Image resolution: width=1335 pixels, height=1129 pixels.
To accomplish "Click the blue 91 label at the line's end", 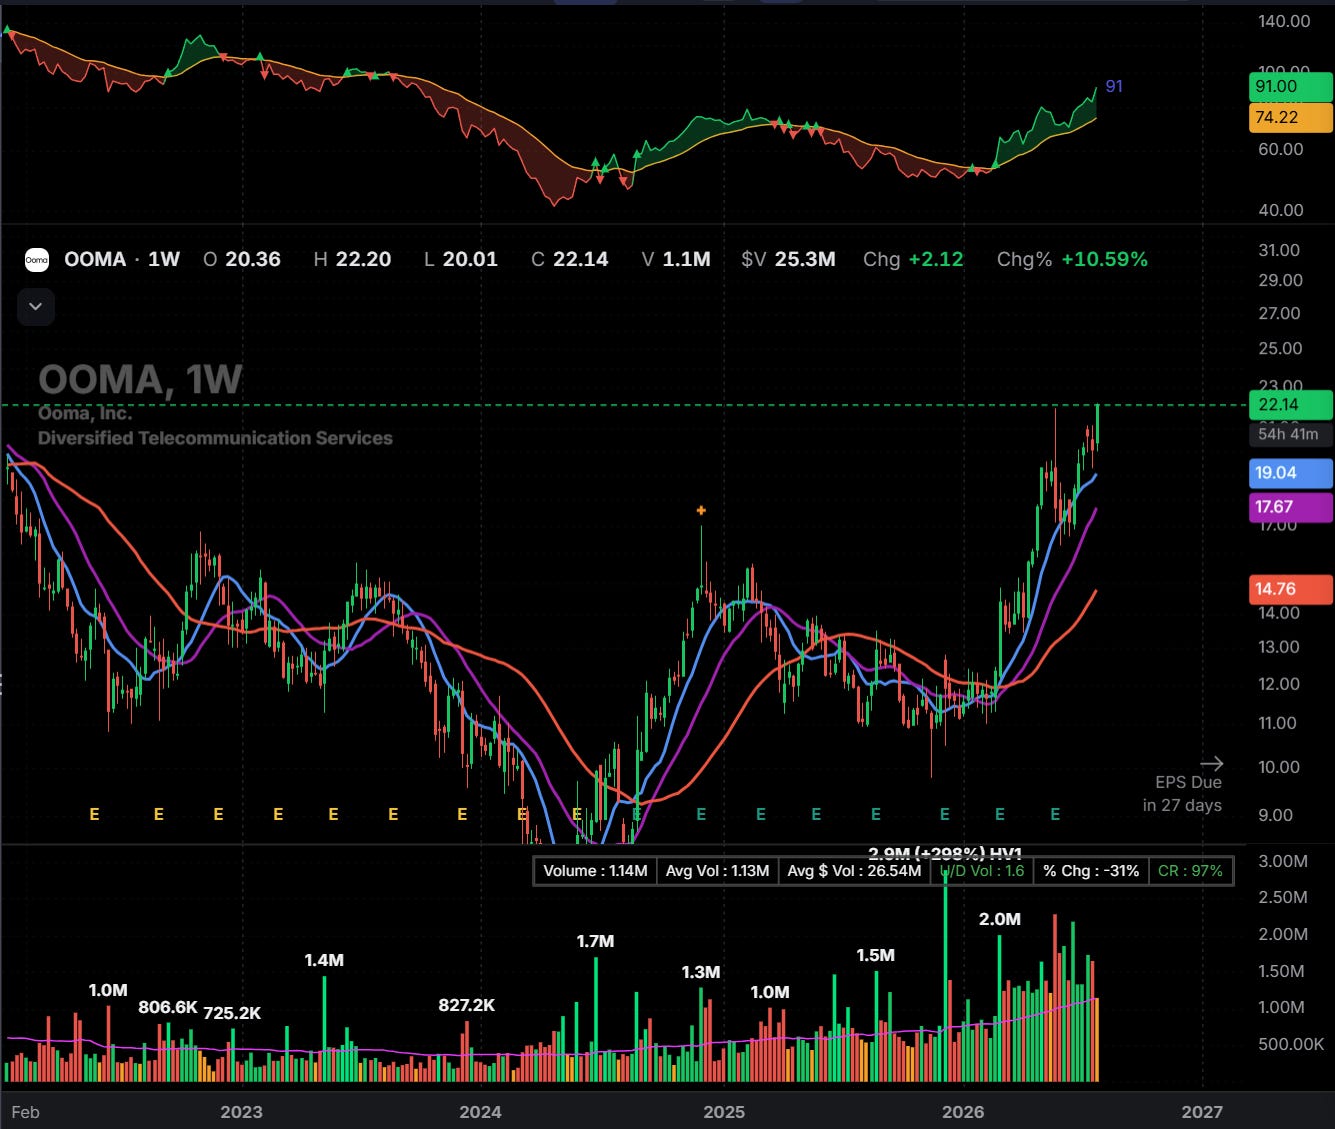I will (x=1114, y=87).
